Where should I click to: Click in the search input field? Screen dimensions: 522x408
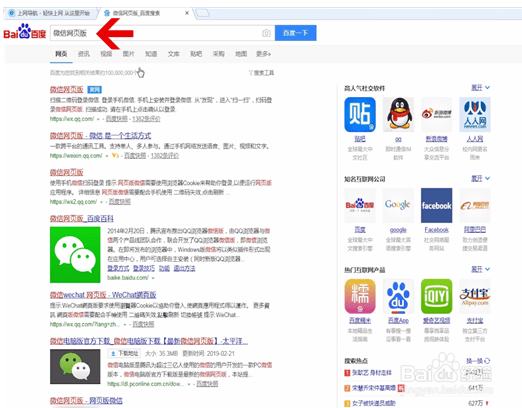click(162, 33)
